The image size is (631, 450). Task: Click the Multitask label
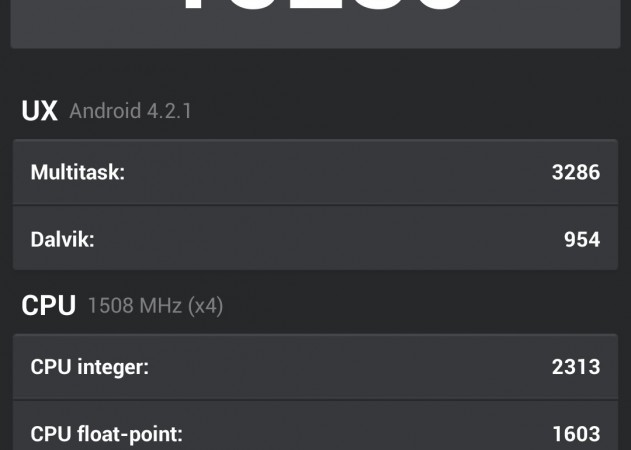point(78,172)
